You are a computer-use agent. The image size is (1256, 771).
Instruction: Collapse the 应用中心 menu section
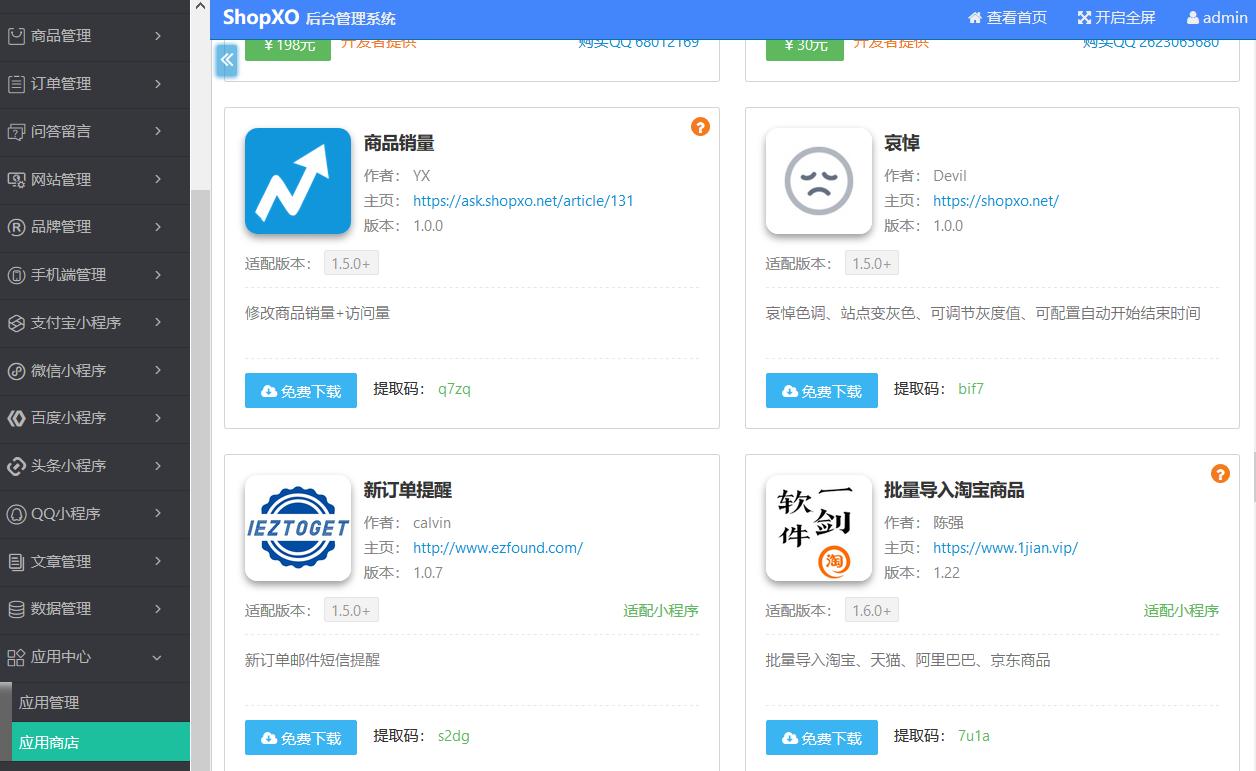pyautogui.click(x=94, y=657)
